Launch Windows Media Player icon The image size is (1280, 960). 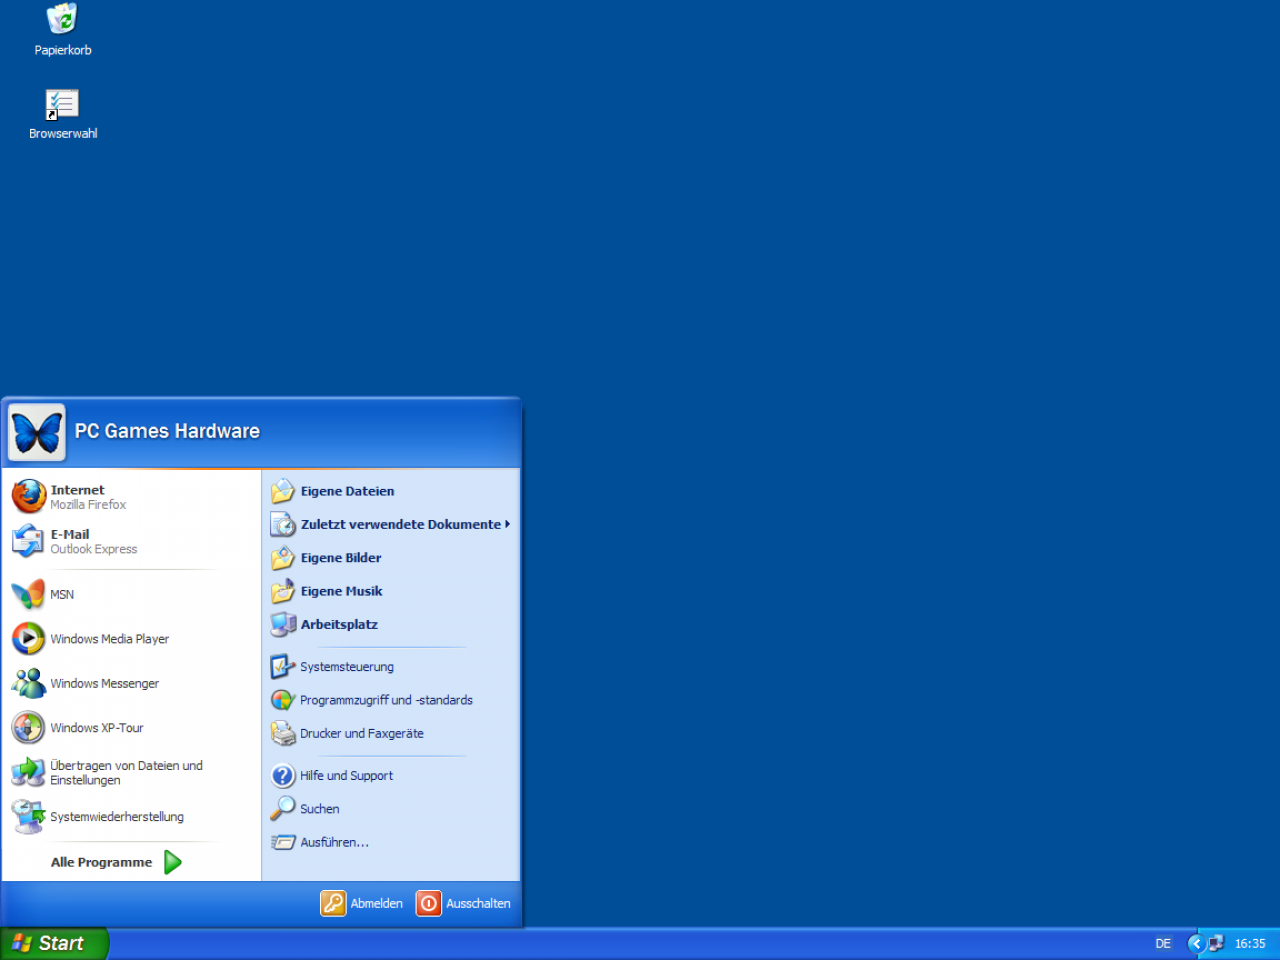(28, 638)
